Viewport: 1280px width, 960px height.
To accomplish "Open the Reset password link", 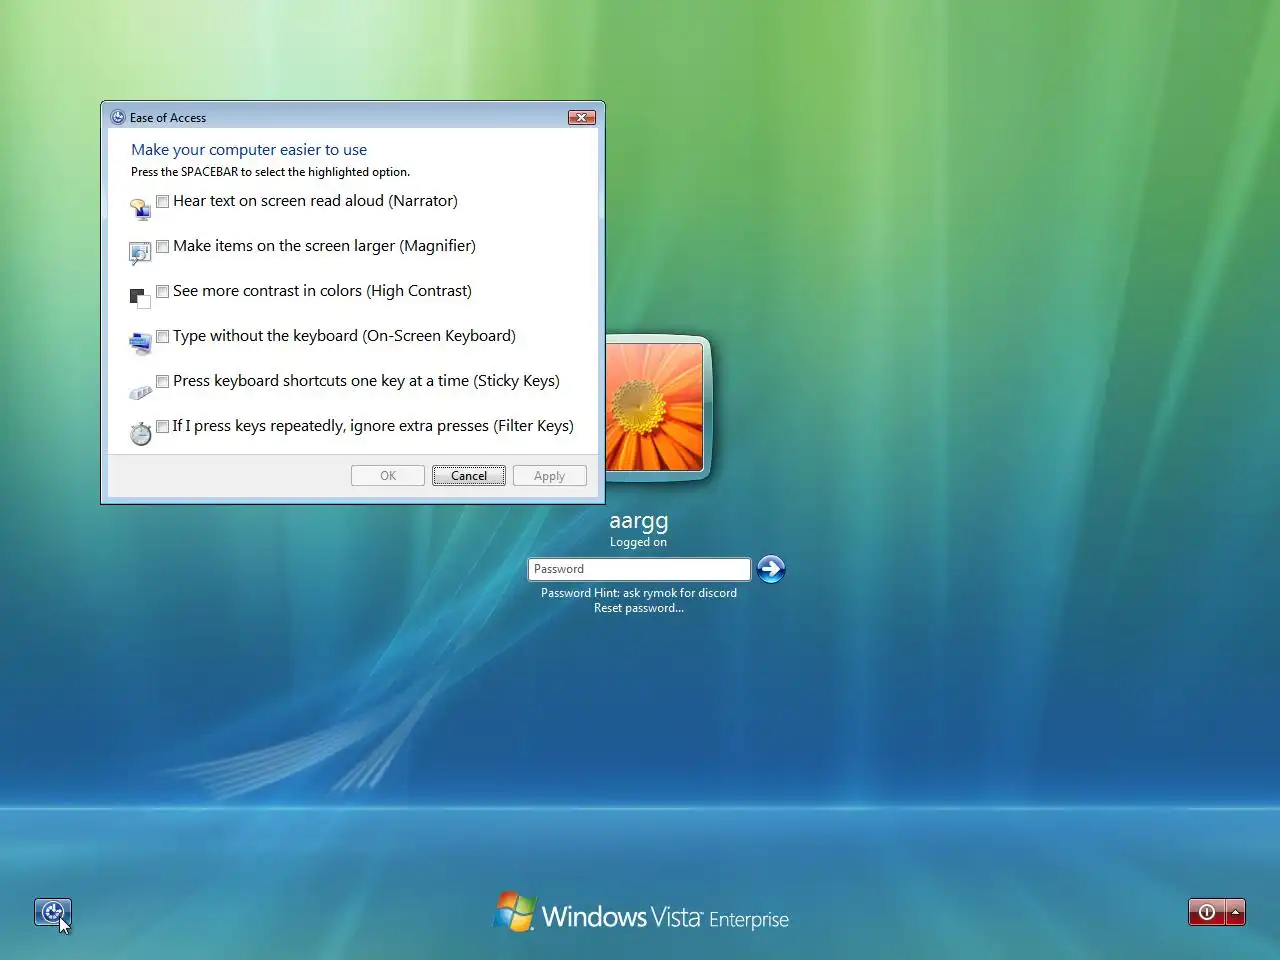I will click(639, 608).
